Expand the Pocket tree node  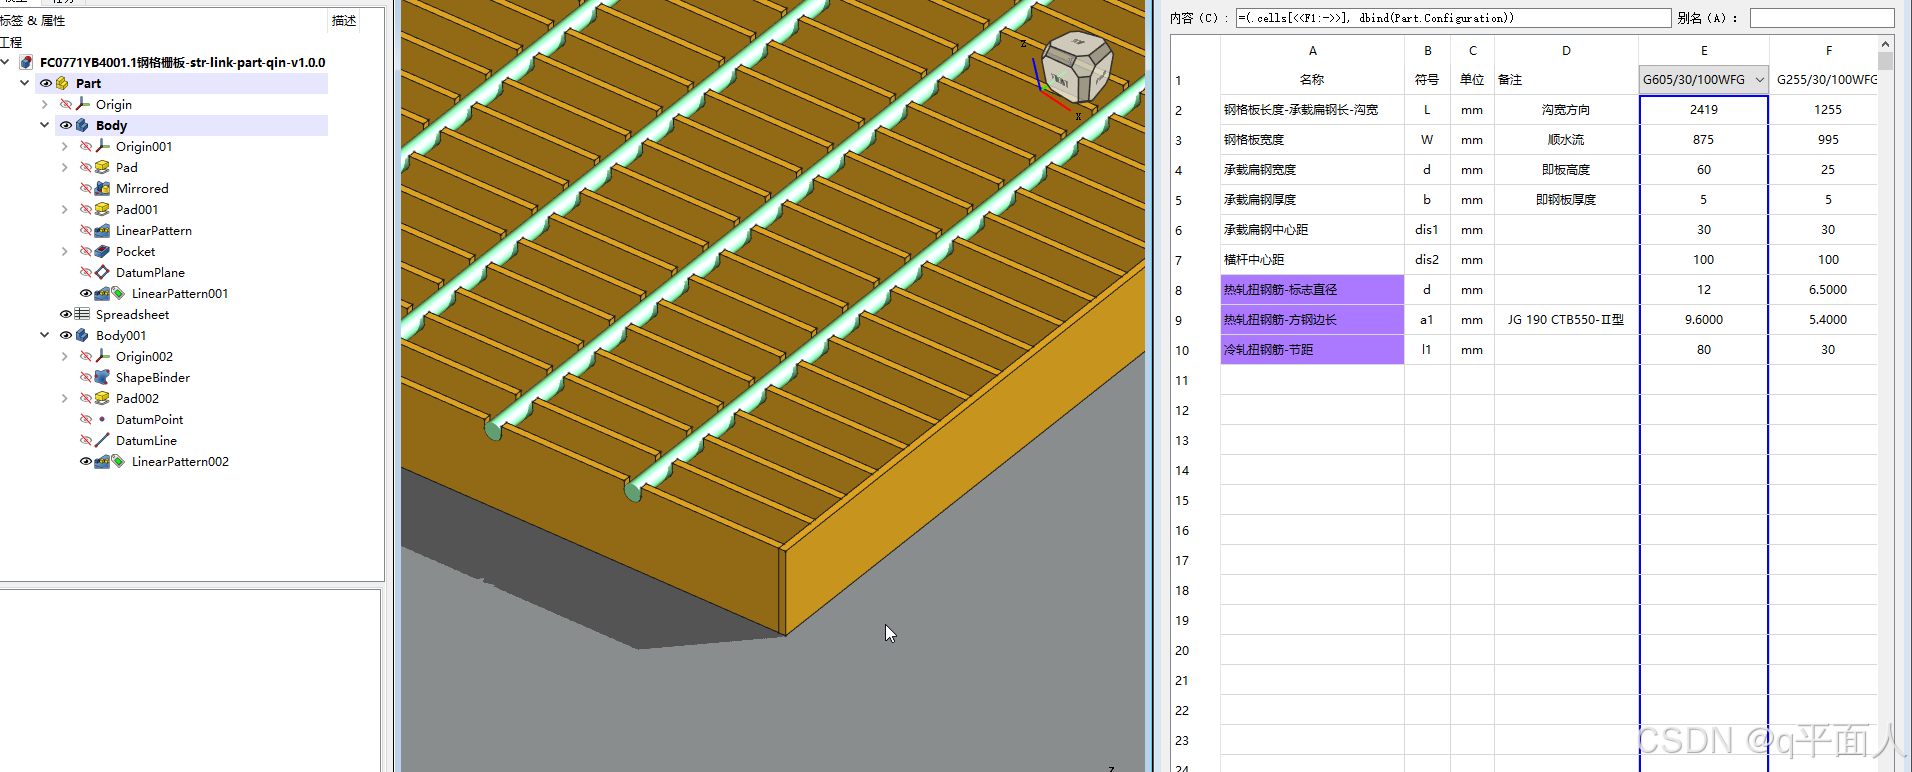(65, 251)
